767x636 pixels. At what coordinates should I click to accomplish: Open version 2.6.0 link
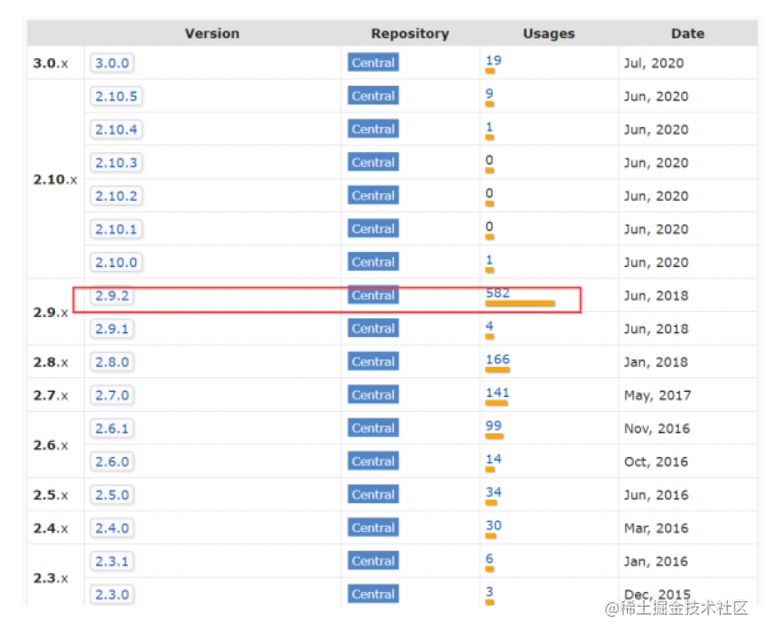click(x=112, y=462)
